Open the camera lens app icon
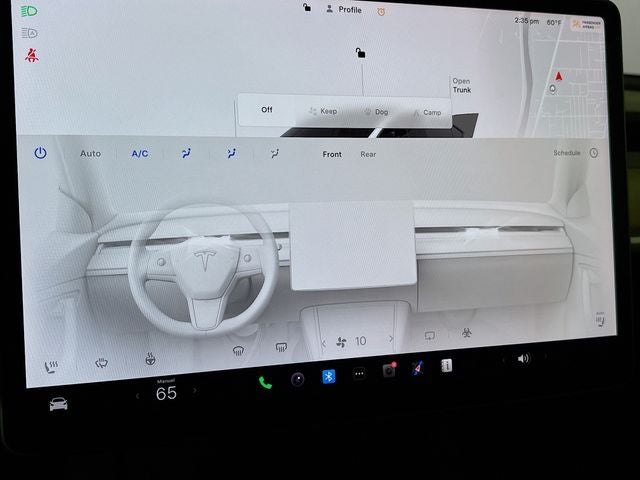 [298, 380]
